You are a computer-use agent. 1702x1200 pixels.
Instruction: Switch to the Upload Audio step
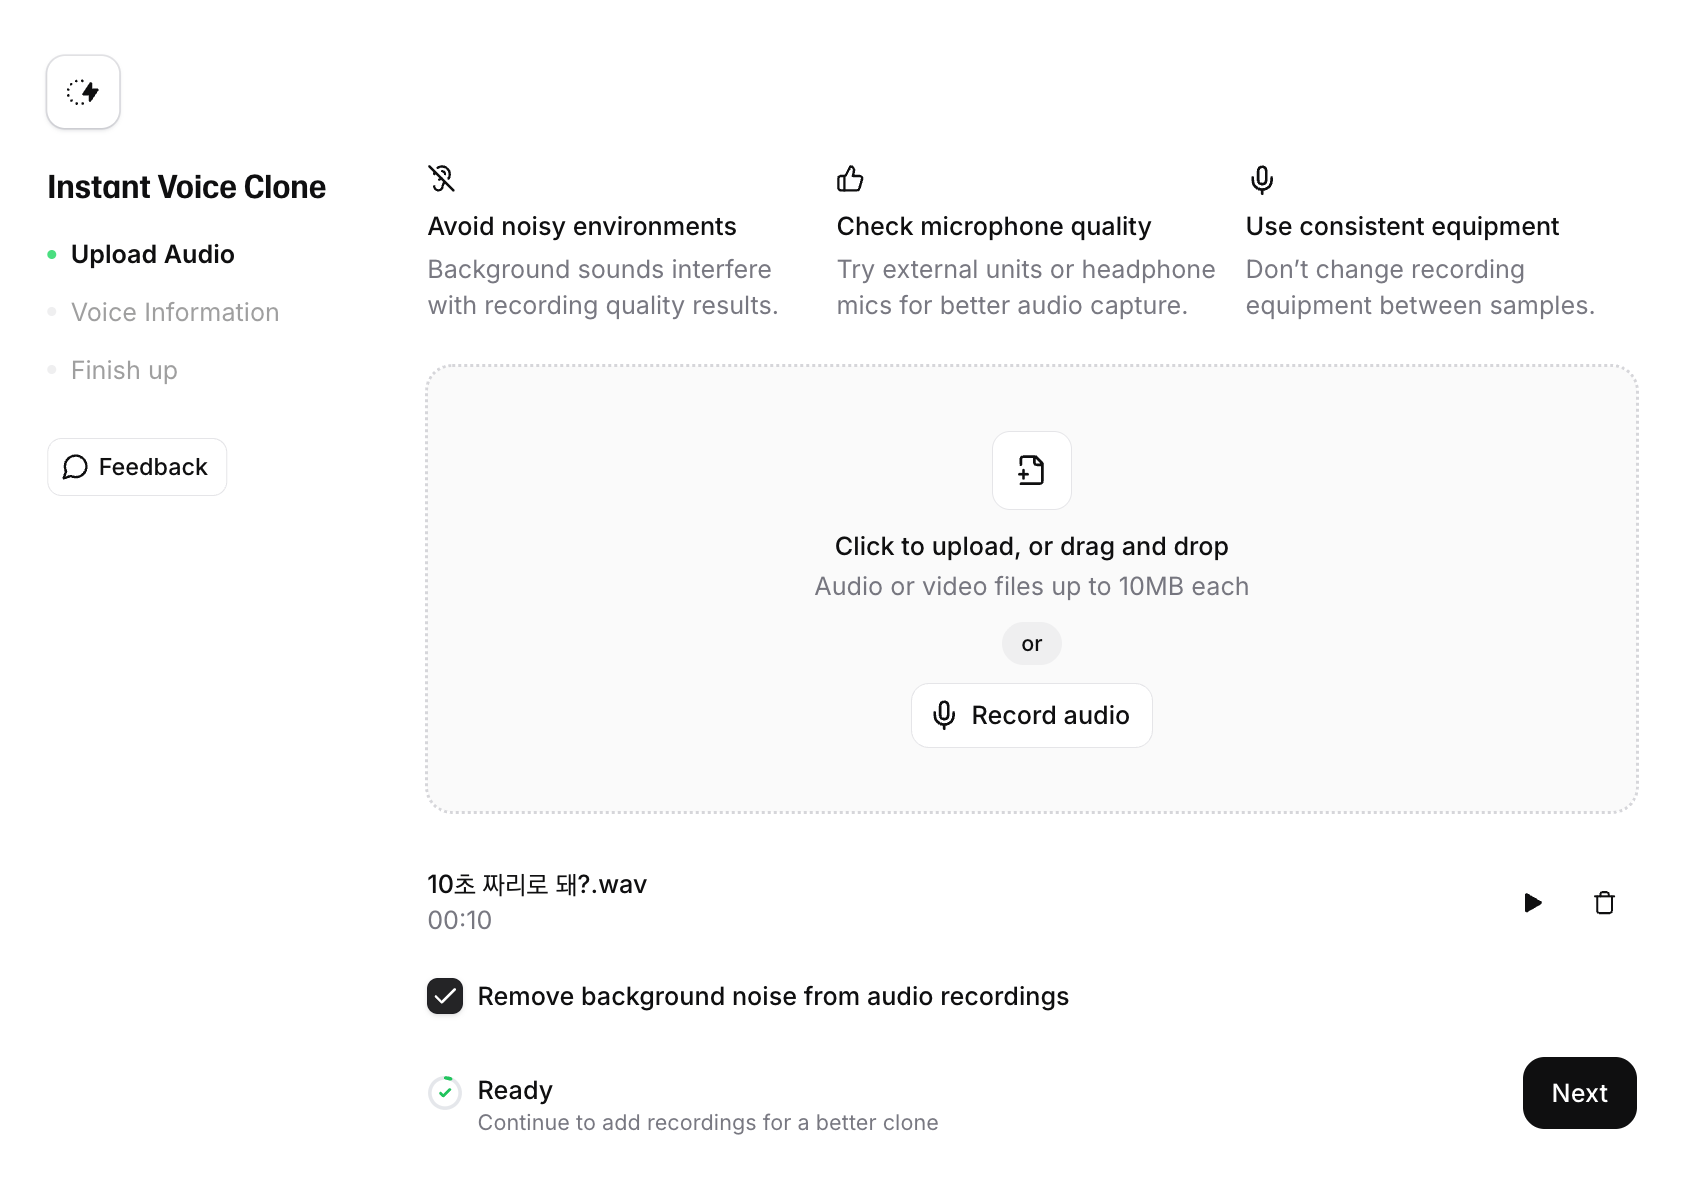153,254
